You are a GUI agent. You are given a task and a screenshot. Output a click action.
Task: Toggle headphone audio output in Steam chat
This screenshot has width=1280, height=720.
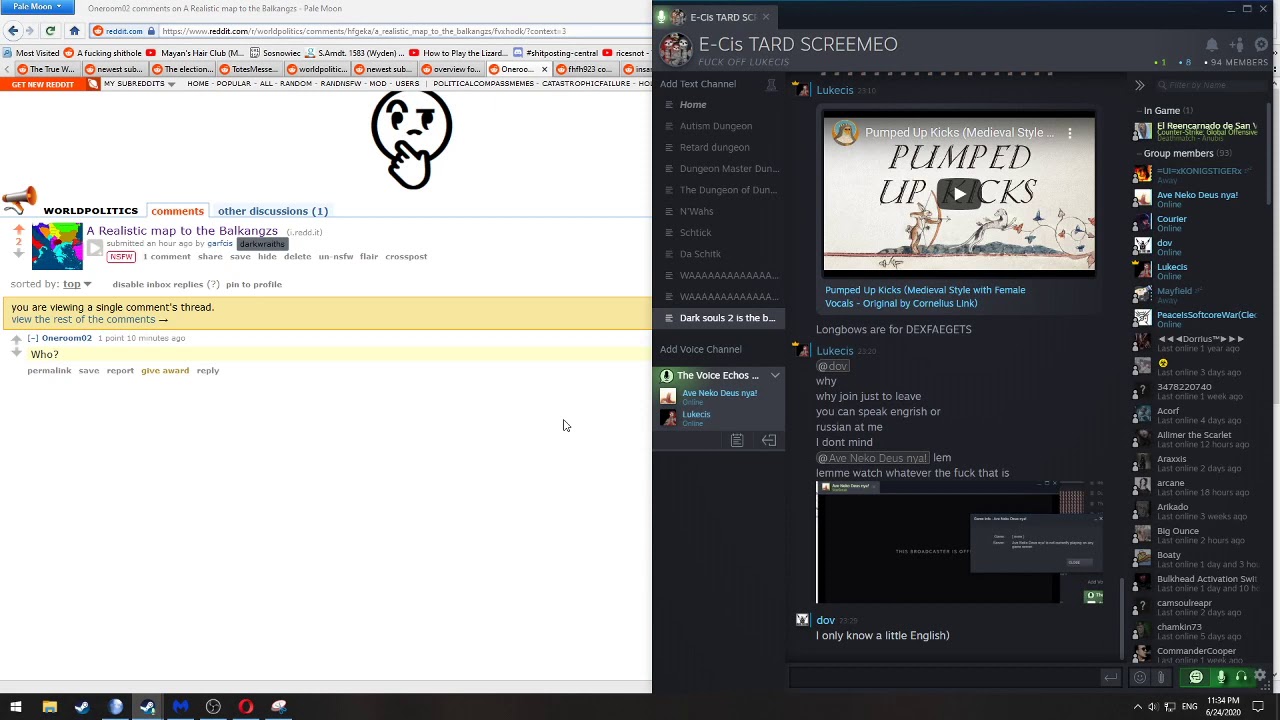1241,677
